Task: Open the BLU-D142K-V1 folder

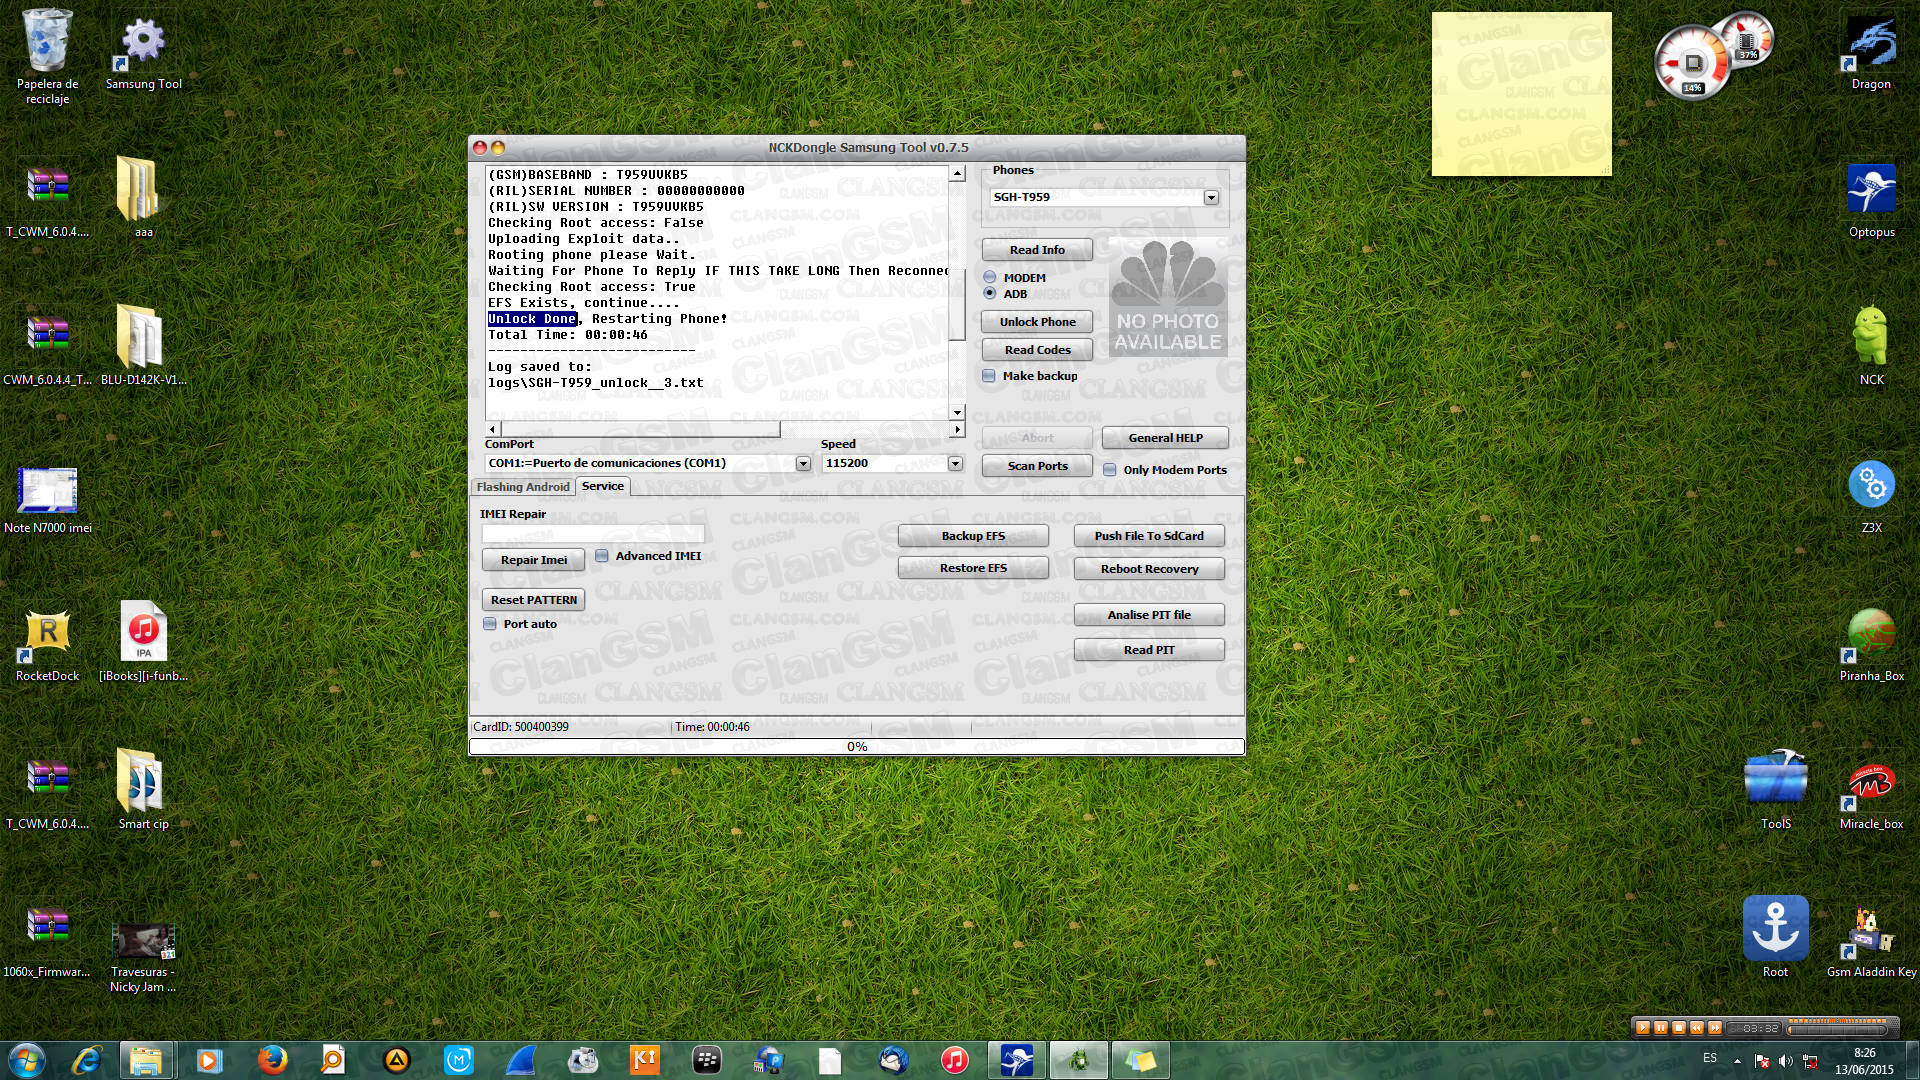Action: coord(143,345)
